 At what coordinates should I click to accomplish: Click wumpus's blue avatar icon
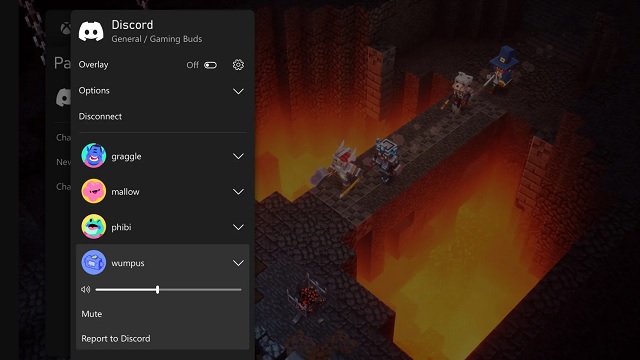(94, 262)
